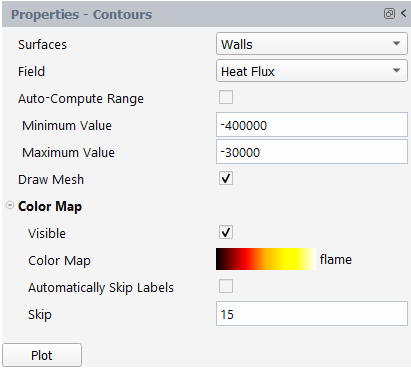Collapse the Color Map section toggle icon
The width and height of the screenshot is (411, 369).
pyautogui.click(x=10, y=205)
